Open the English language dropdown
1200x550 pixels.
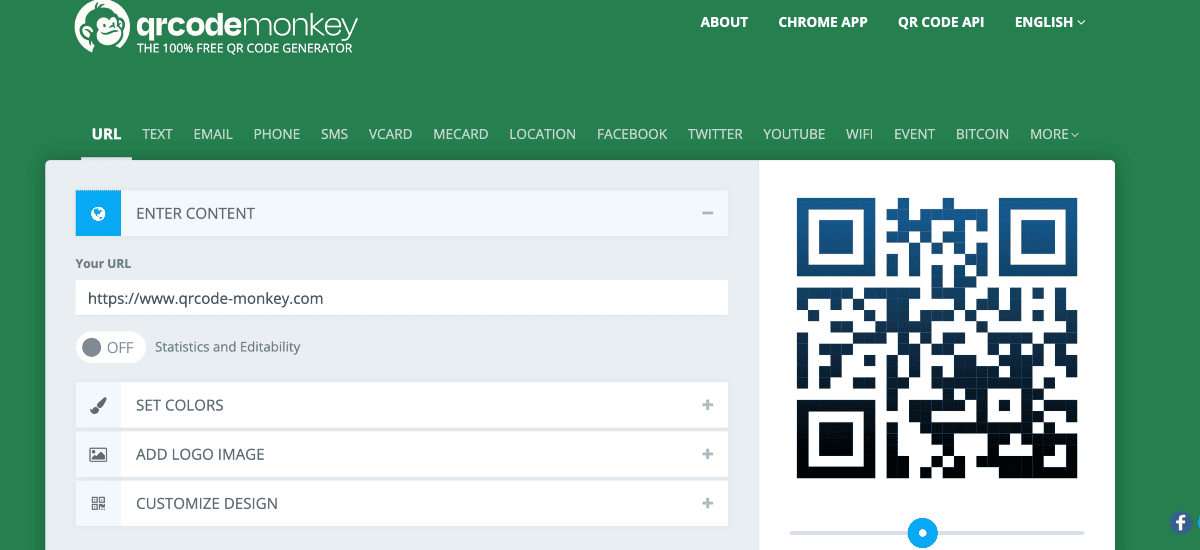tap(1049, 22)
